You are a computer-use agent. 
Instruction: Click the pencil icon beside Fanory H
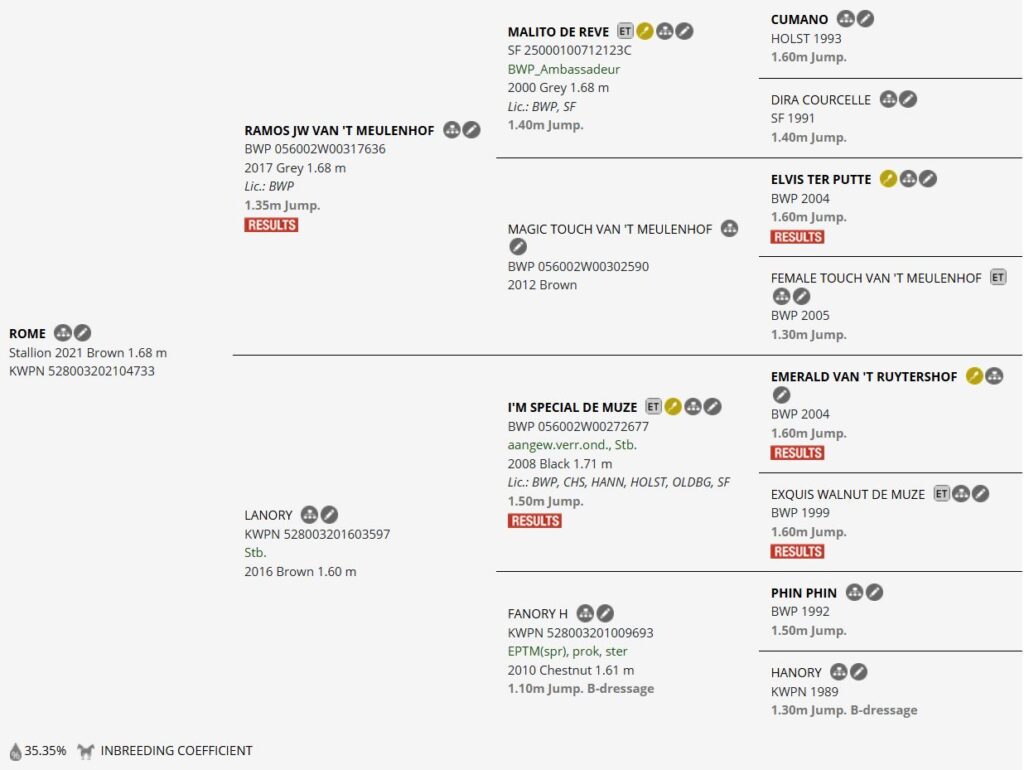click(x=605, y=613)
